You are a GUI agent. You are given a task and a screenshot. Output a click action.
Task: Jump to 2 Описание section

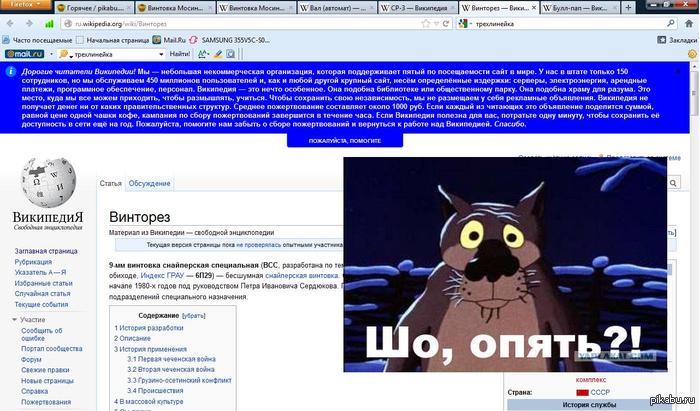coord(132,338)
